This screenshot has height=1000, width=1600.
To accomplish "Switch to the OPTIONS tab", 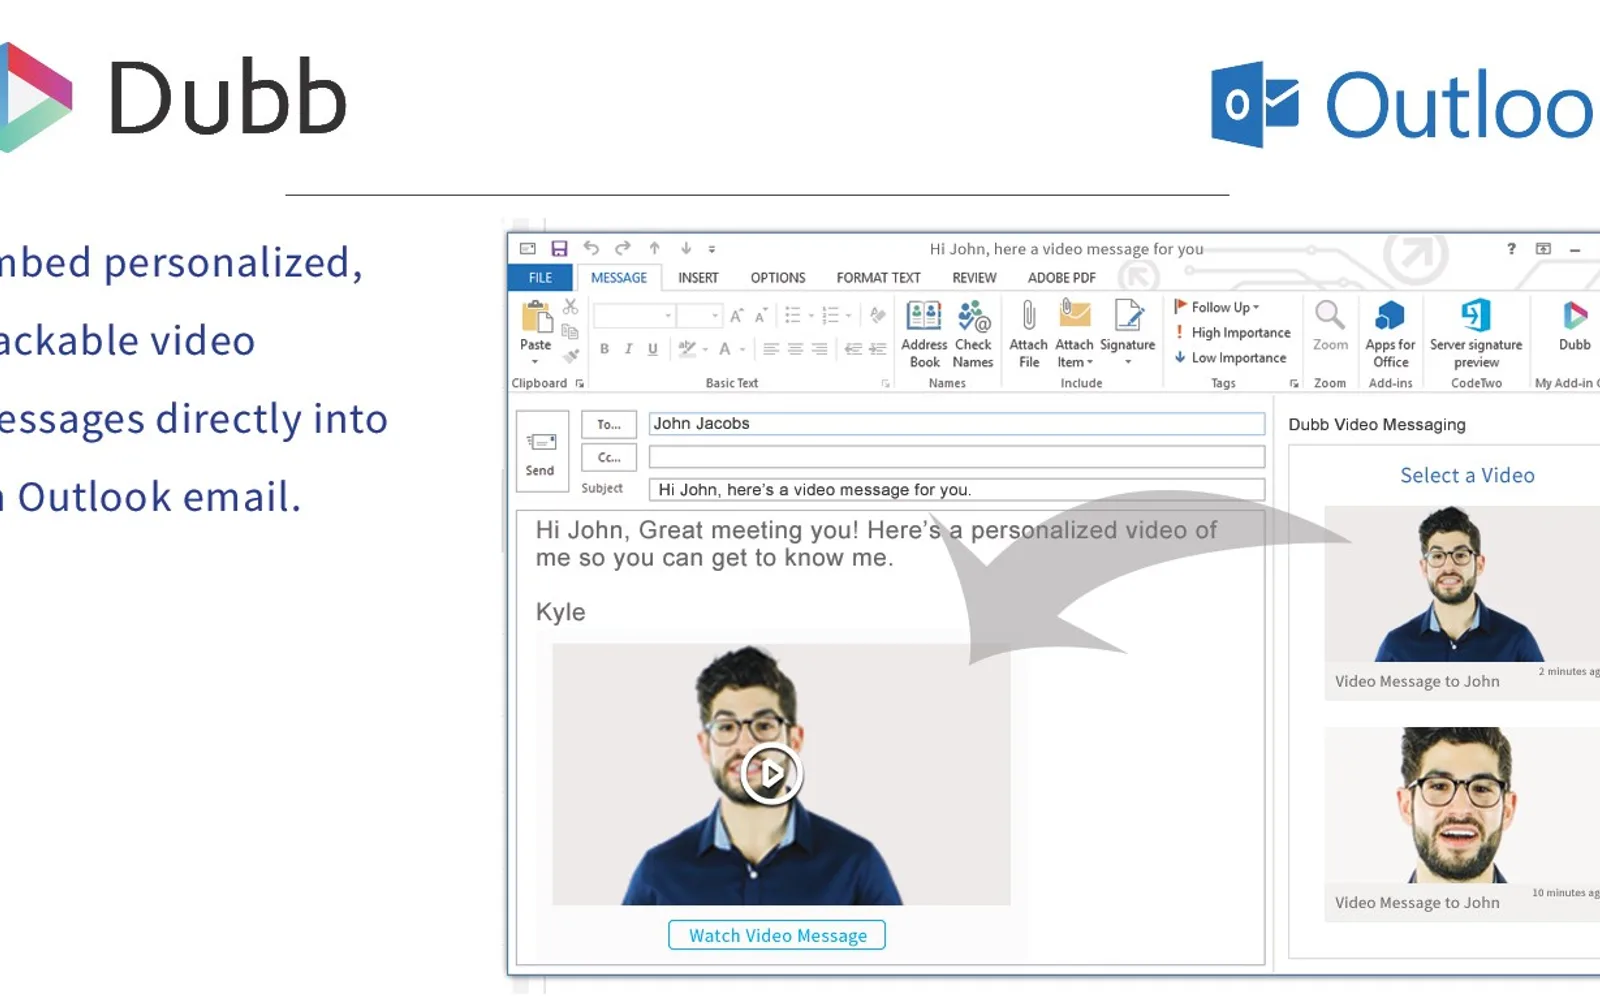I will click(x=778, y=277).
